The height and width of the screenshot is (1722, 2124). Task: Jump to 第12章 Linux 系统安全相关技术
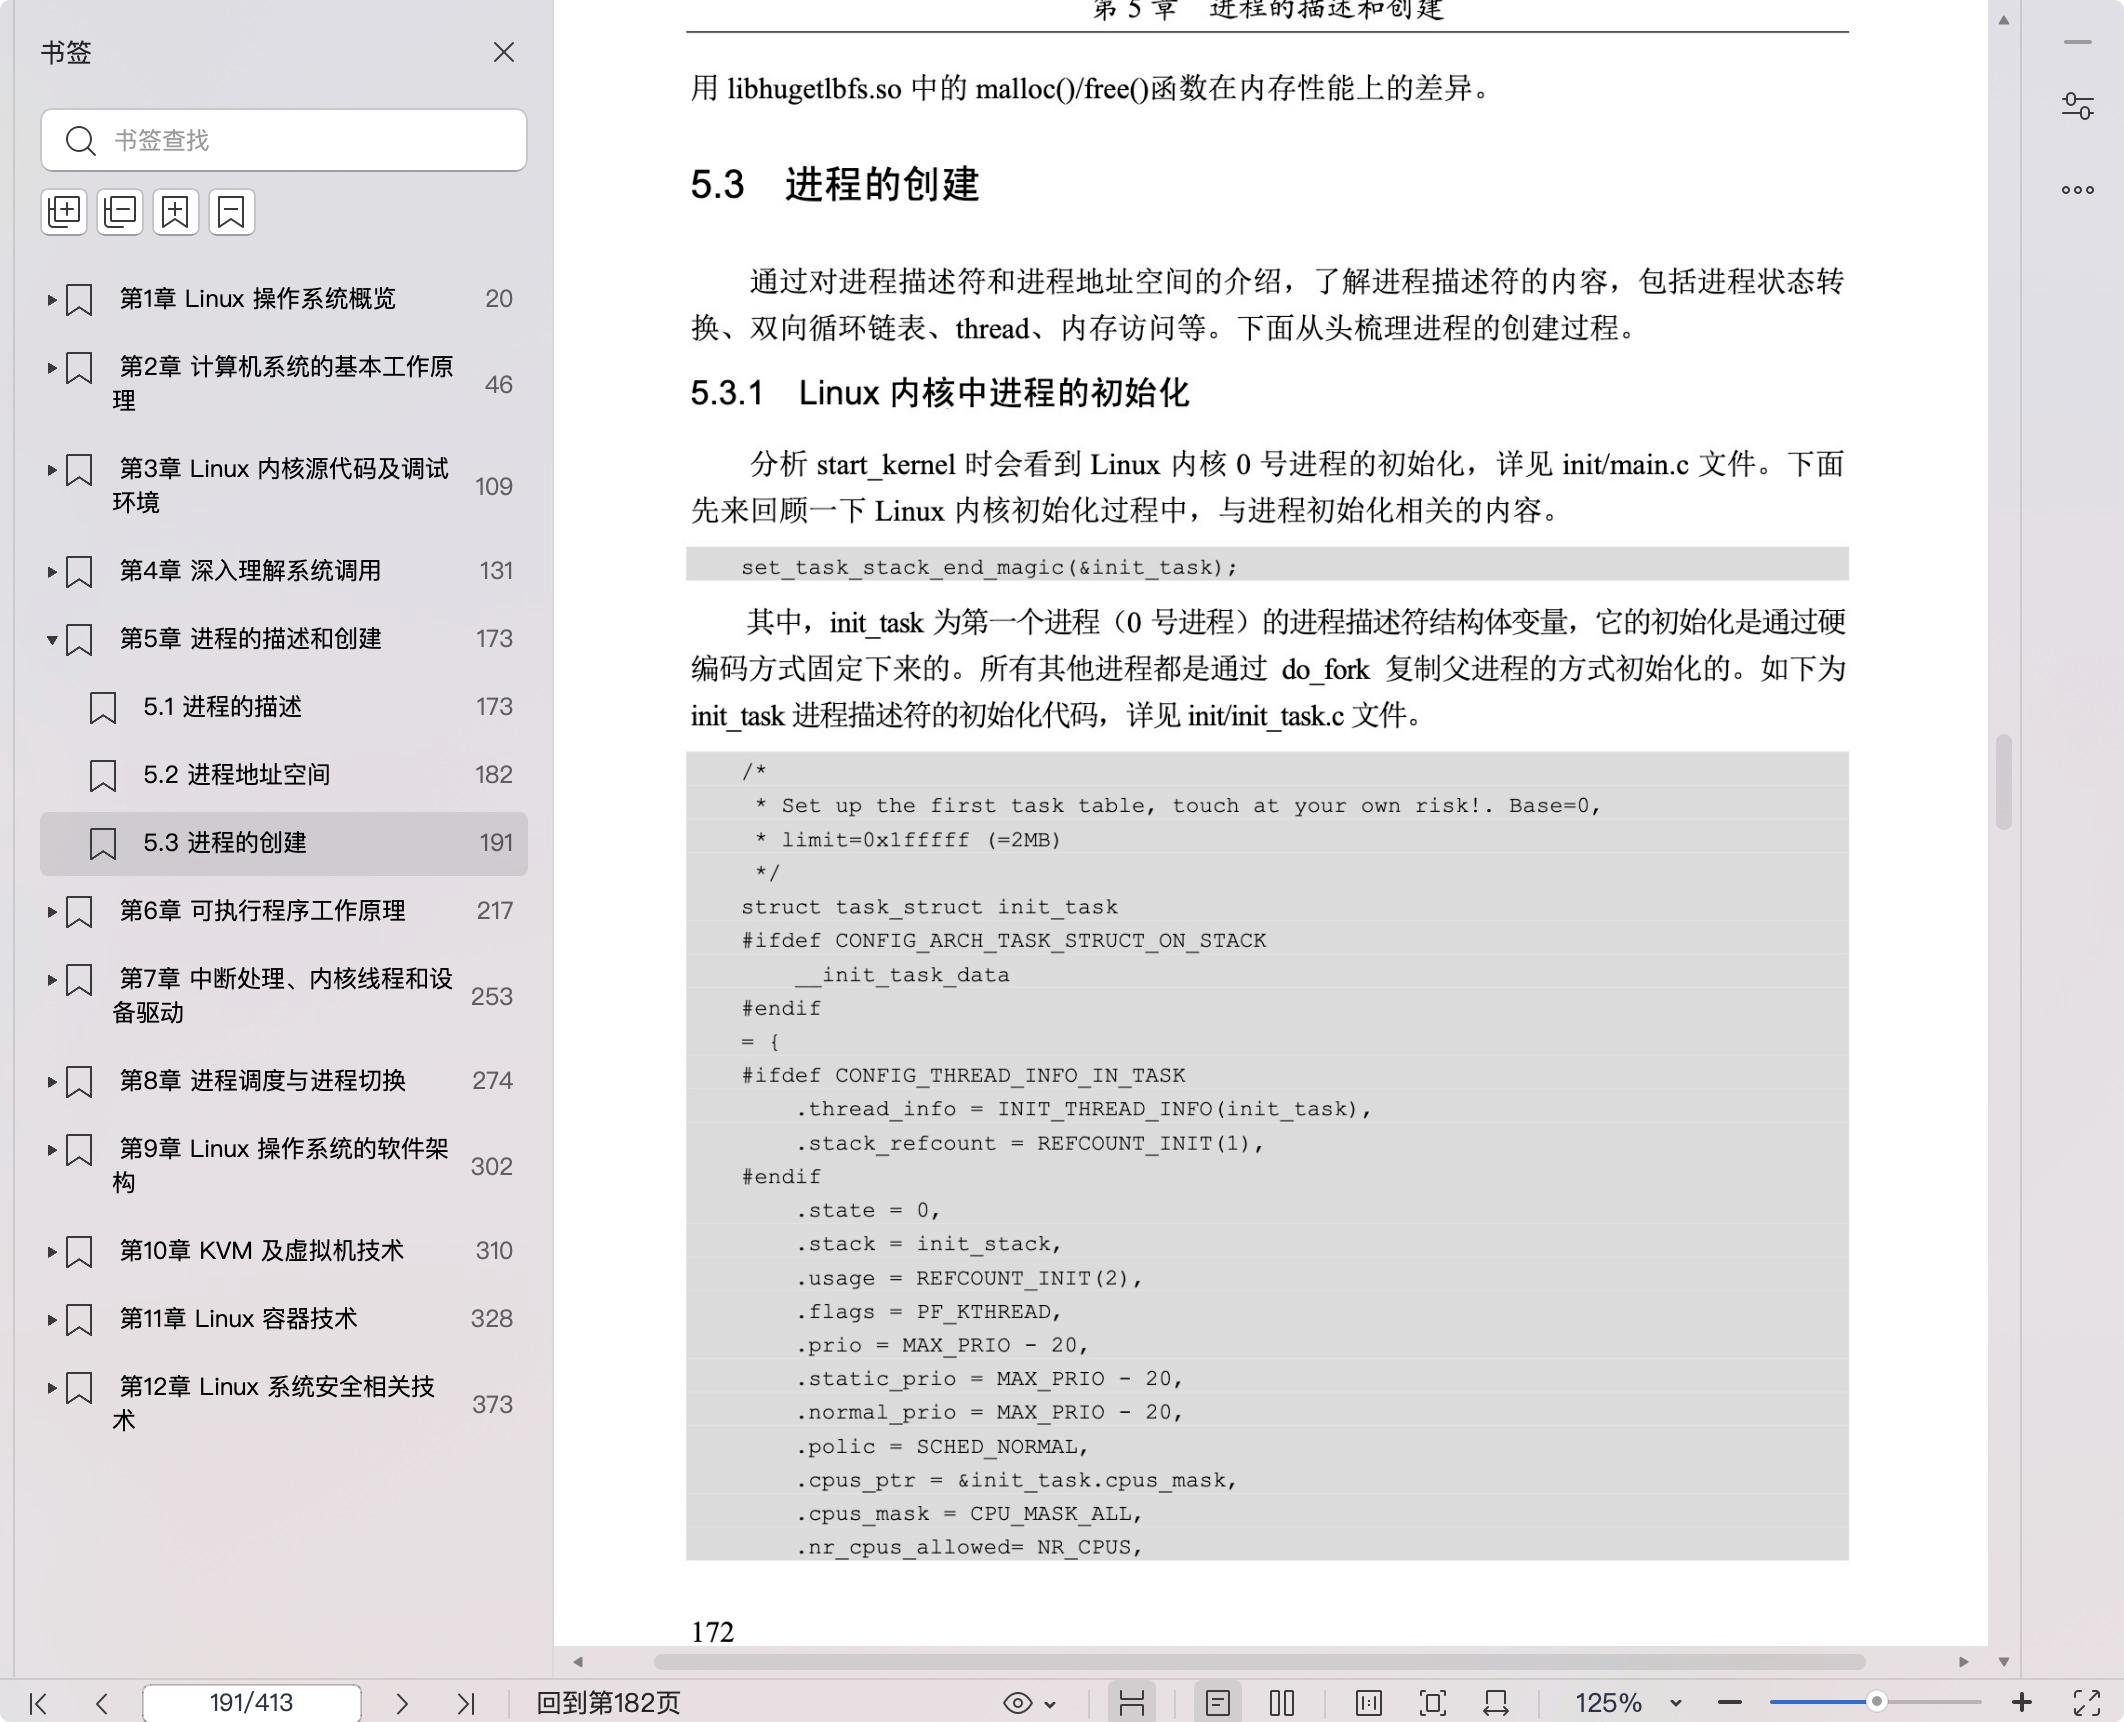[274, 1403]
